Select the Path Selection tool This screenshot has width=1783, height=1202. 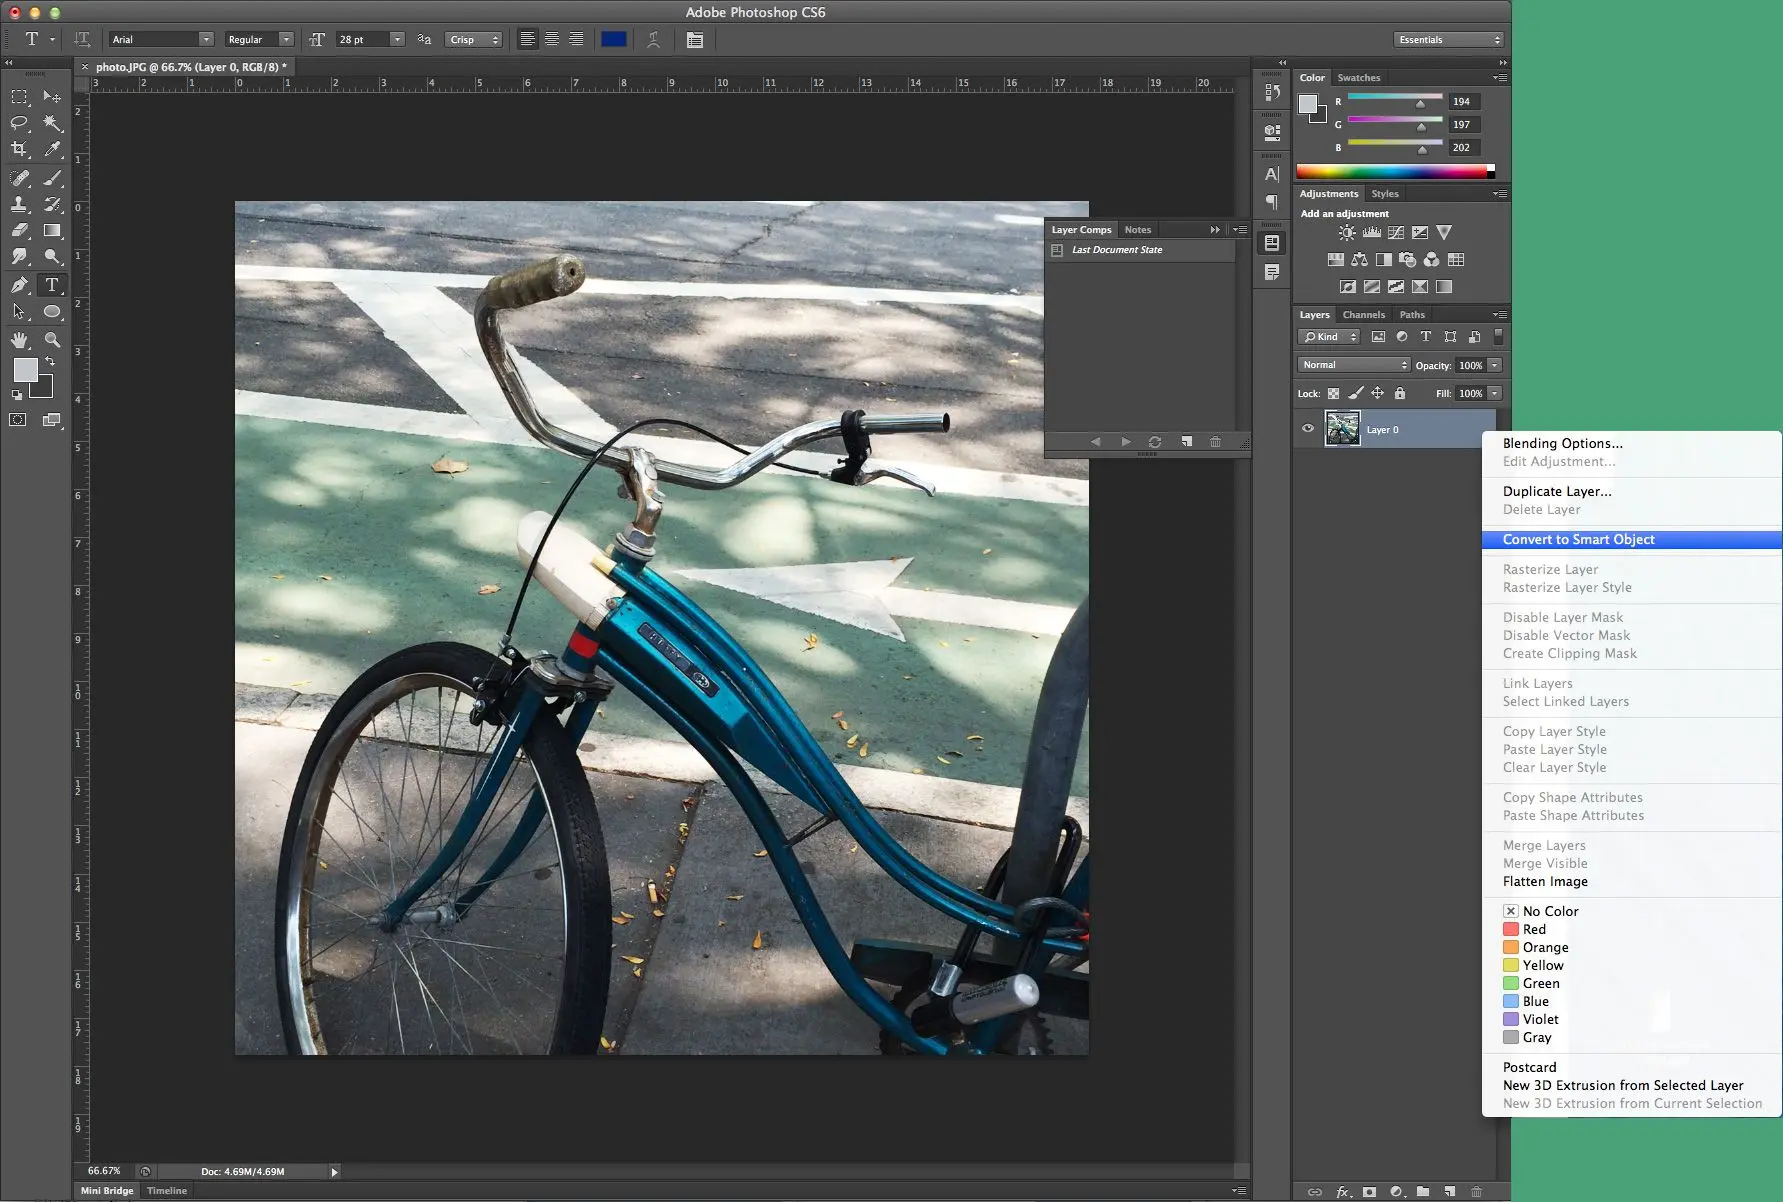19,312
